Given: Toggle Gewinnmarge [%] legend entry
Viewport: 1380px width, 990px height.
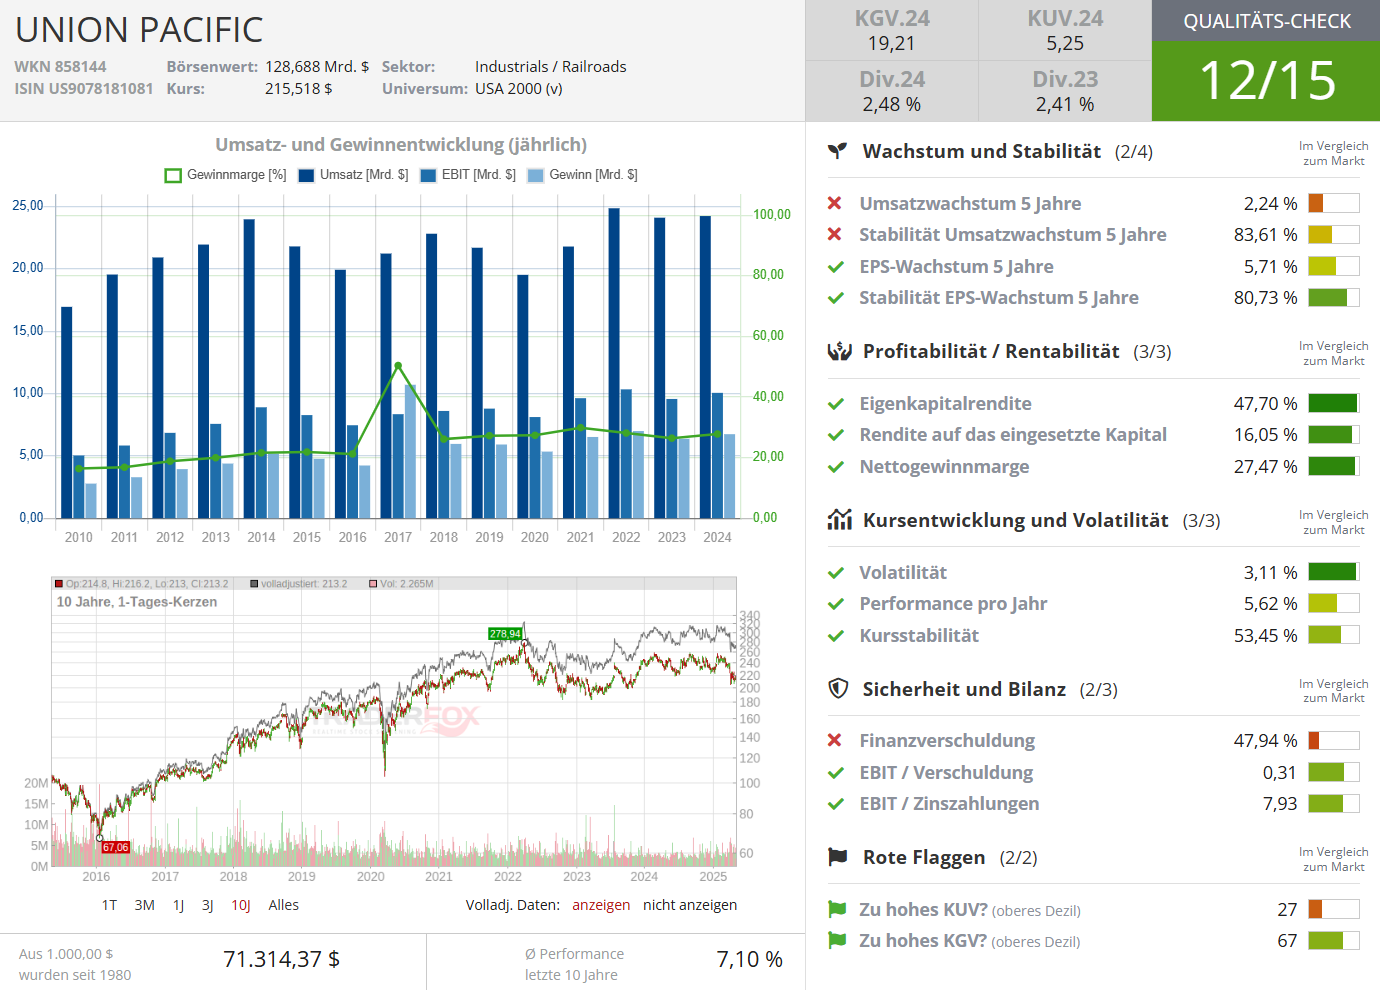Looking at the screenshot, I should (x=226, y=175).
